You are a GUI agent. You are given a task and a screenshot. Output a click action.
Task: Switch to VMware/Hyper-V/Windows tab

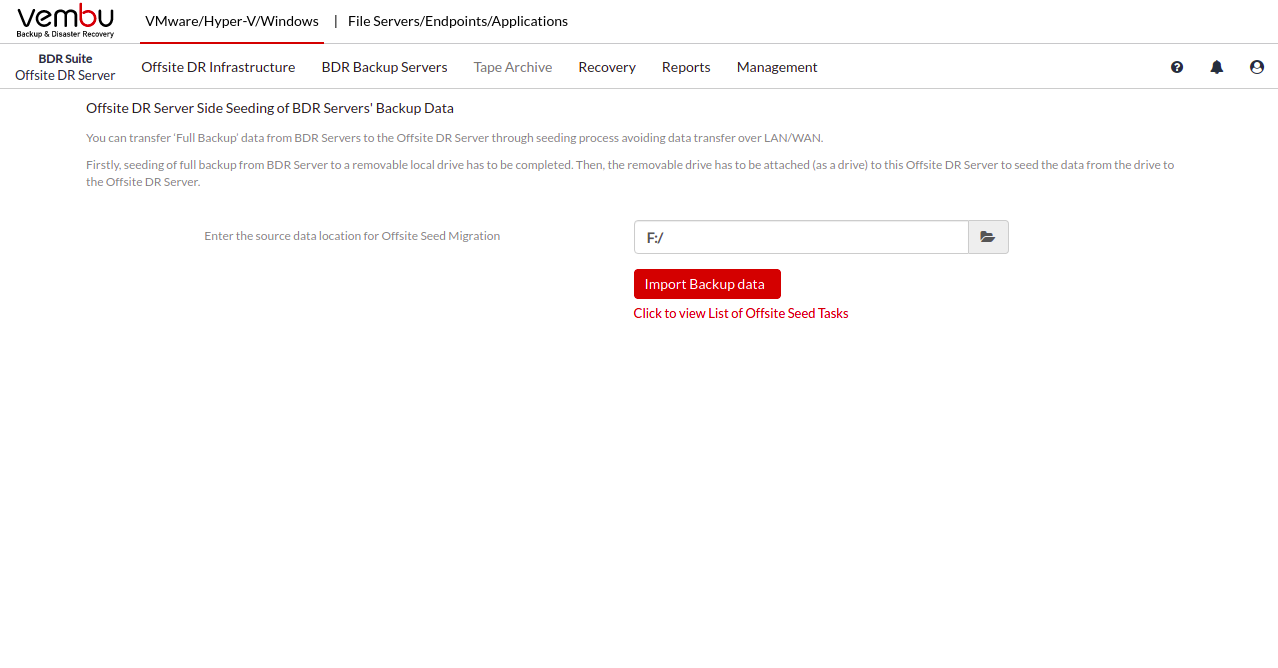click(x=232, y=21)
